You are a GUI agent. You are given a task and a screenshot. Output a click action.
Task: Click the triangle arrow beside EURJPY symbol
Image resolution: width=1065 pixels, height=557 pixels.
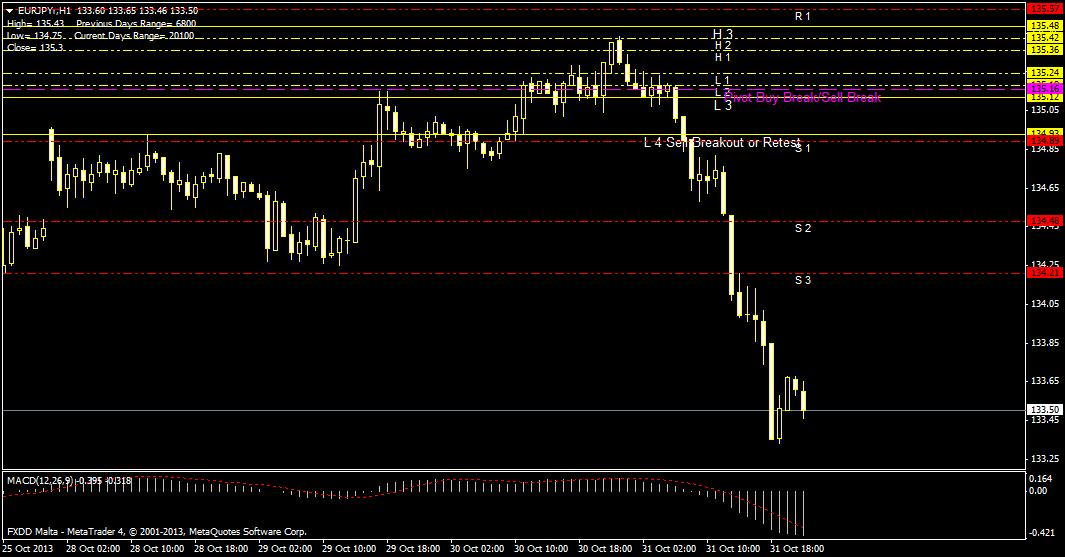[11, 10]
